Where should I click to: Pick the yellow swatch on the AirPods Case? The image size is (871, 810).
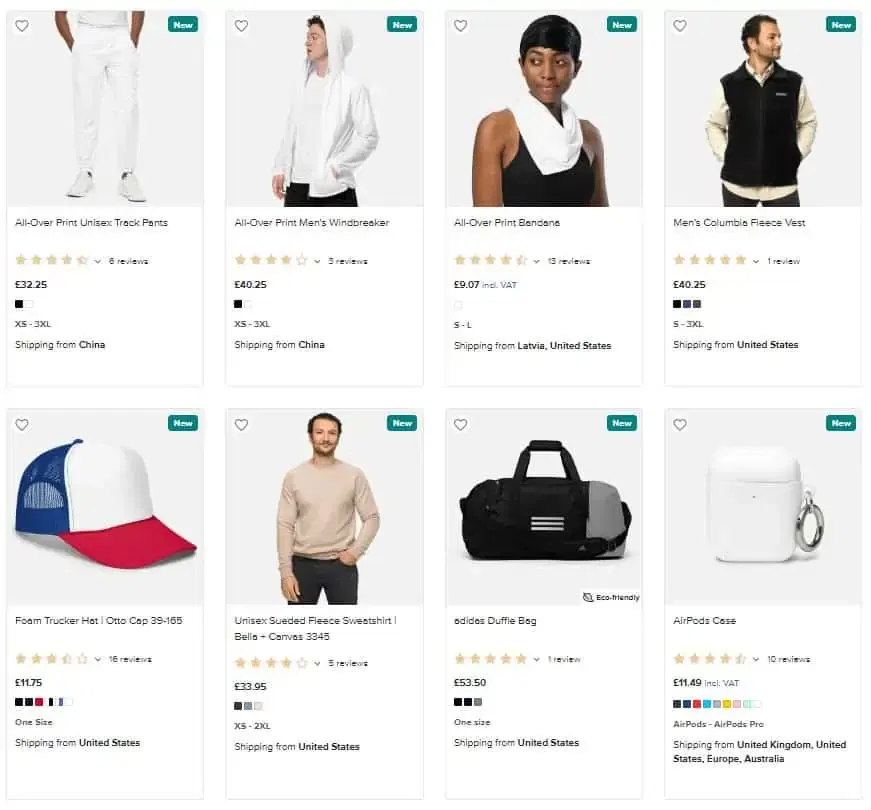click(x=726, y=704)
